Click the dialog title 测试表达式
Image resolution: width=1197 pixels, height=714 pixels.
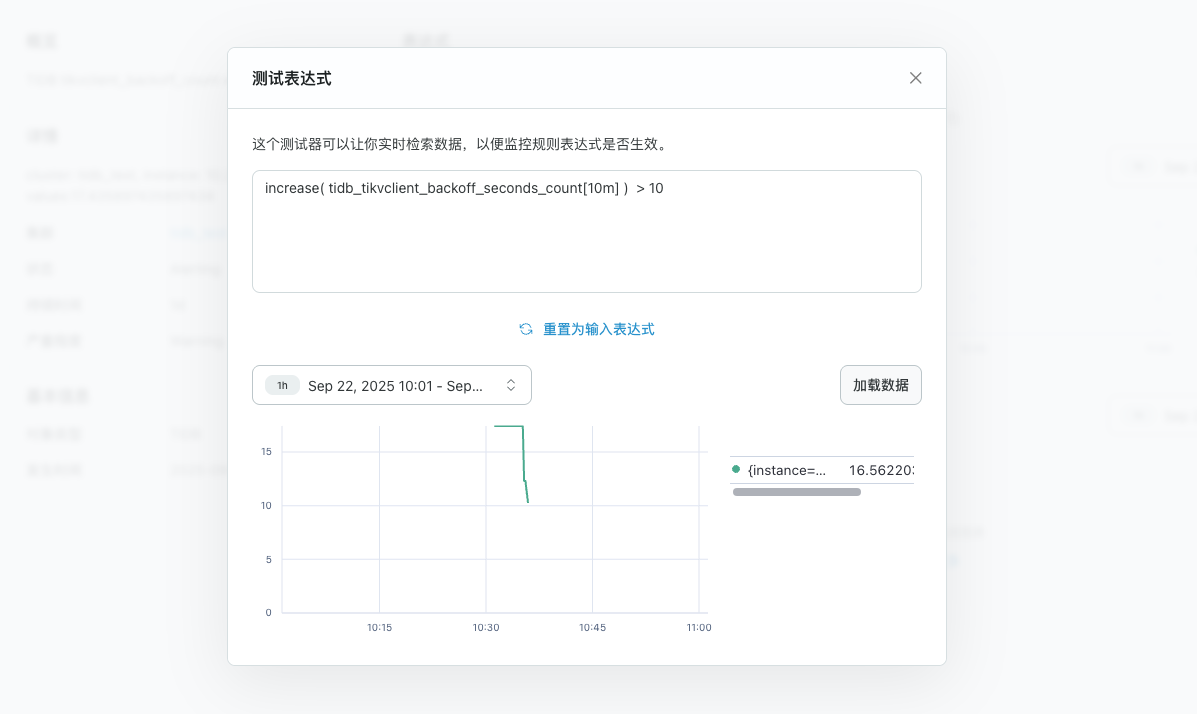click(x=291, y=78)
